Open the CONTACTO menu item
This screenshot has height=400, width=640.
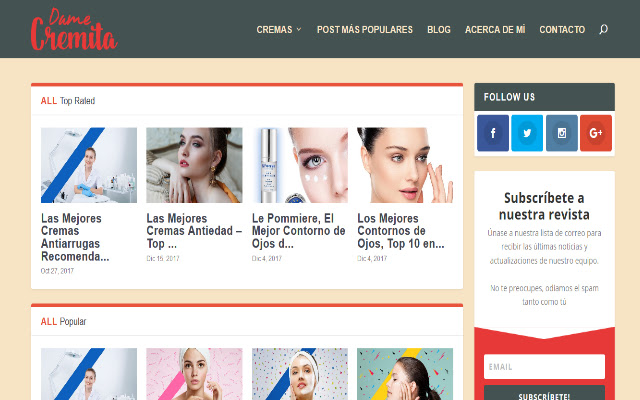pyautogui.click(x=562, y=30)
